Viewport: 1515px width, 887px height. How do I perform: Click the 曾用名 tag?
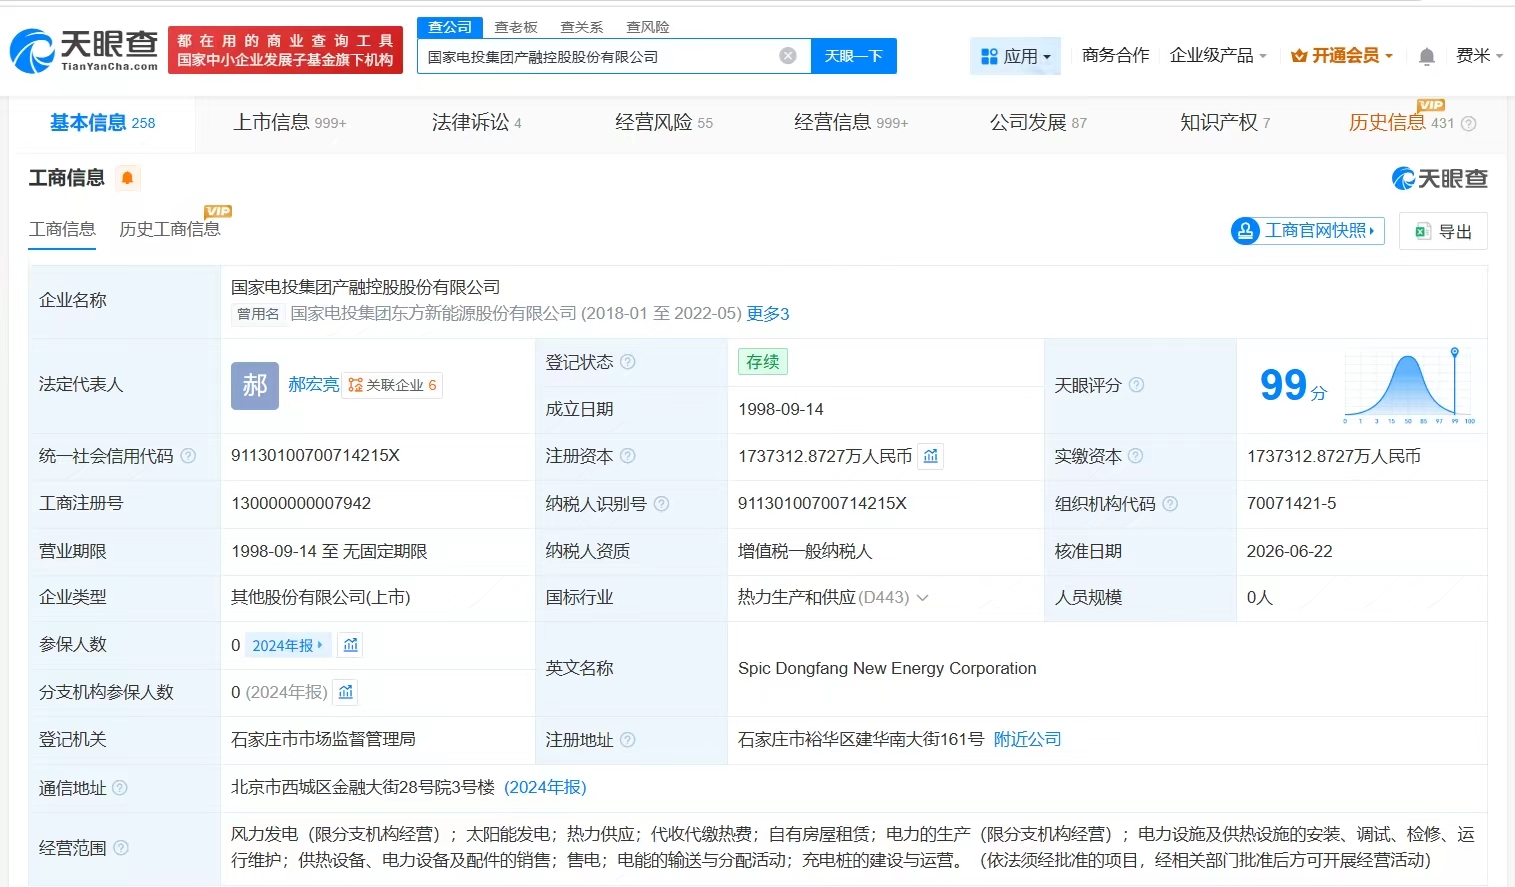[258, 314]
